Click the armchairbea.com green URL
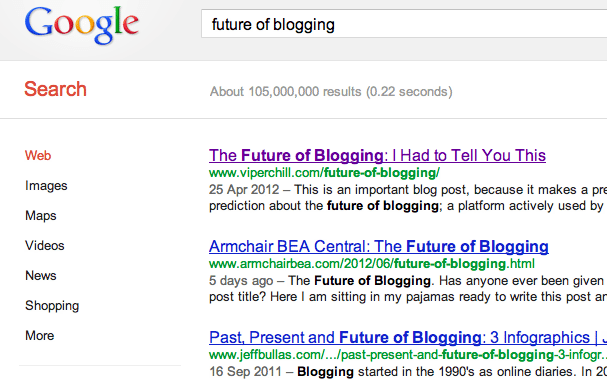 click(x=372, y=264)
